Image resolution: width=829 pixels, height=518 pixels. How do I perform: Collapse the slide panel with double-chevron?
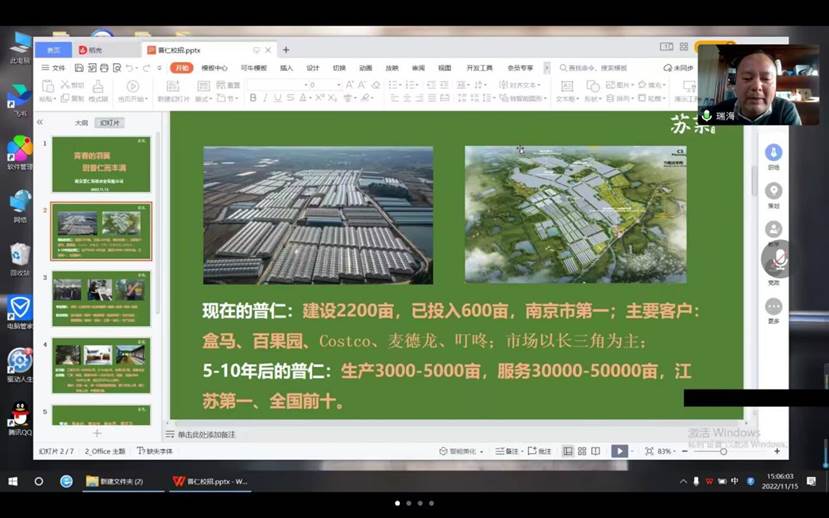coord(40,122)
